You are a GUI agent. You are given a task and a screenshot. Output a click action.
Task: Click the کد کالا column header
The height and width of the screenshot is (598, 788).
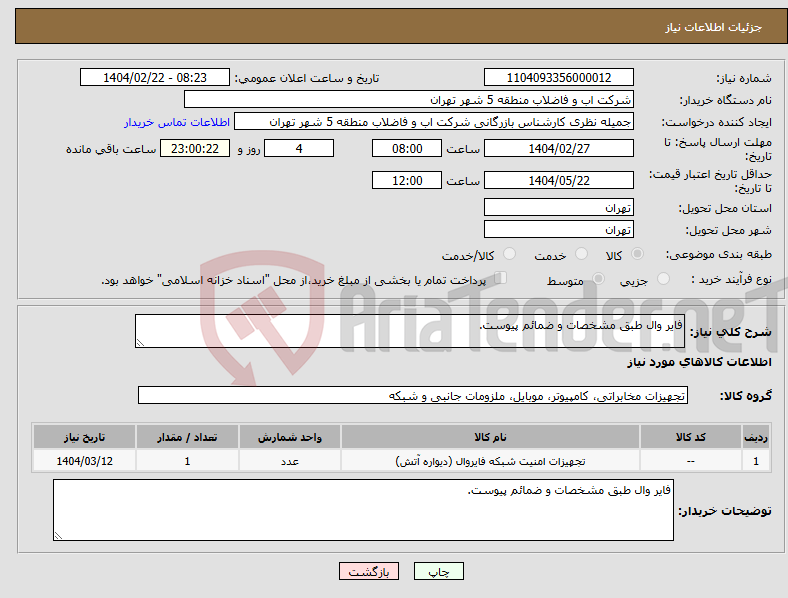pos(691,437)
